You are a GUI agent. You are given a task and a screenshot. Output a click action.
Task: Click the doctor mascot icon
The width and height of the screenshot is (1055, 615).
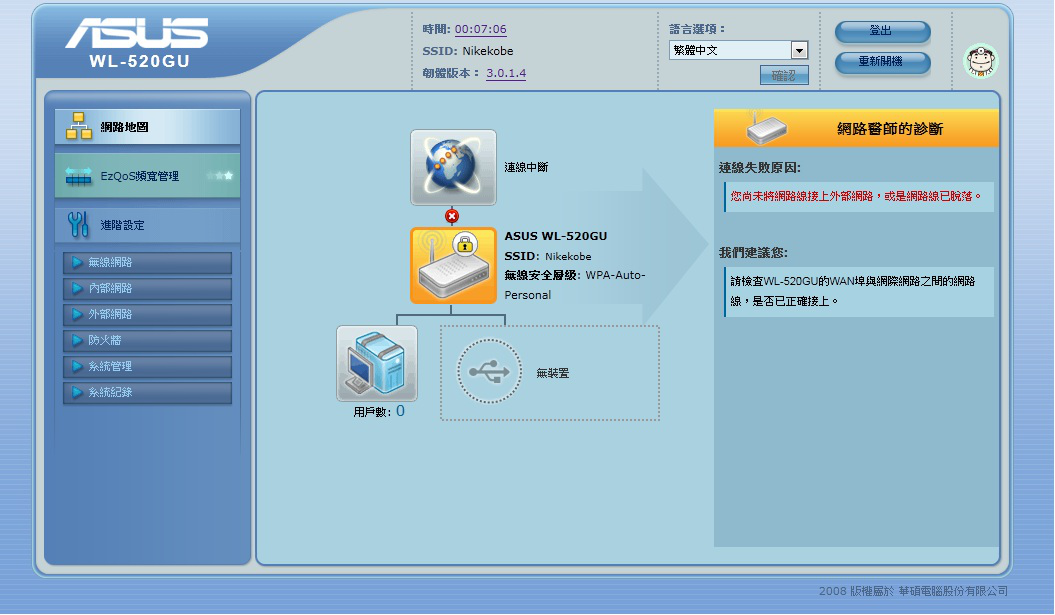[x=981, y=61]
